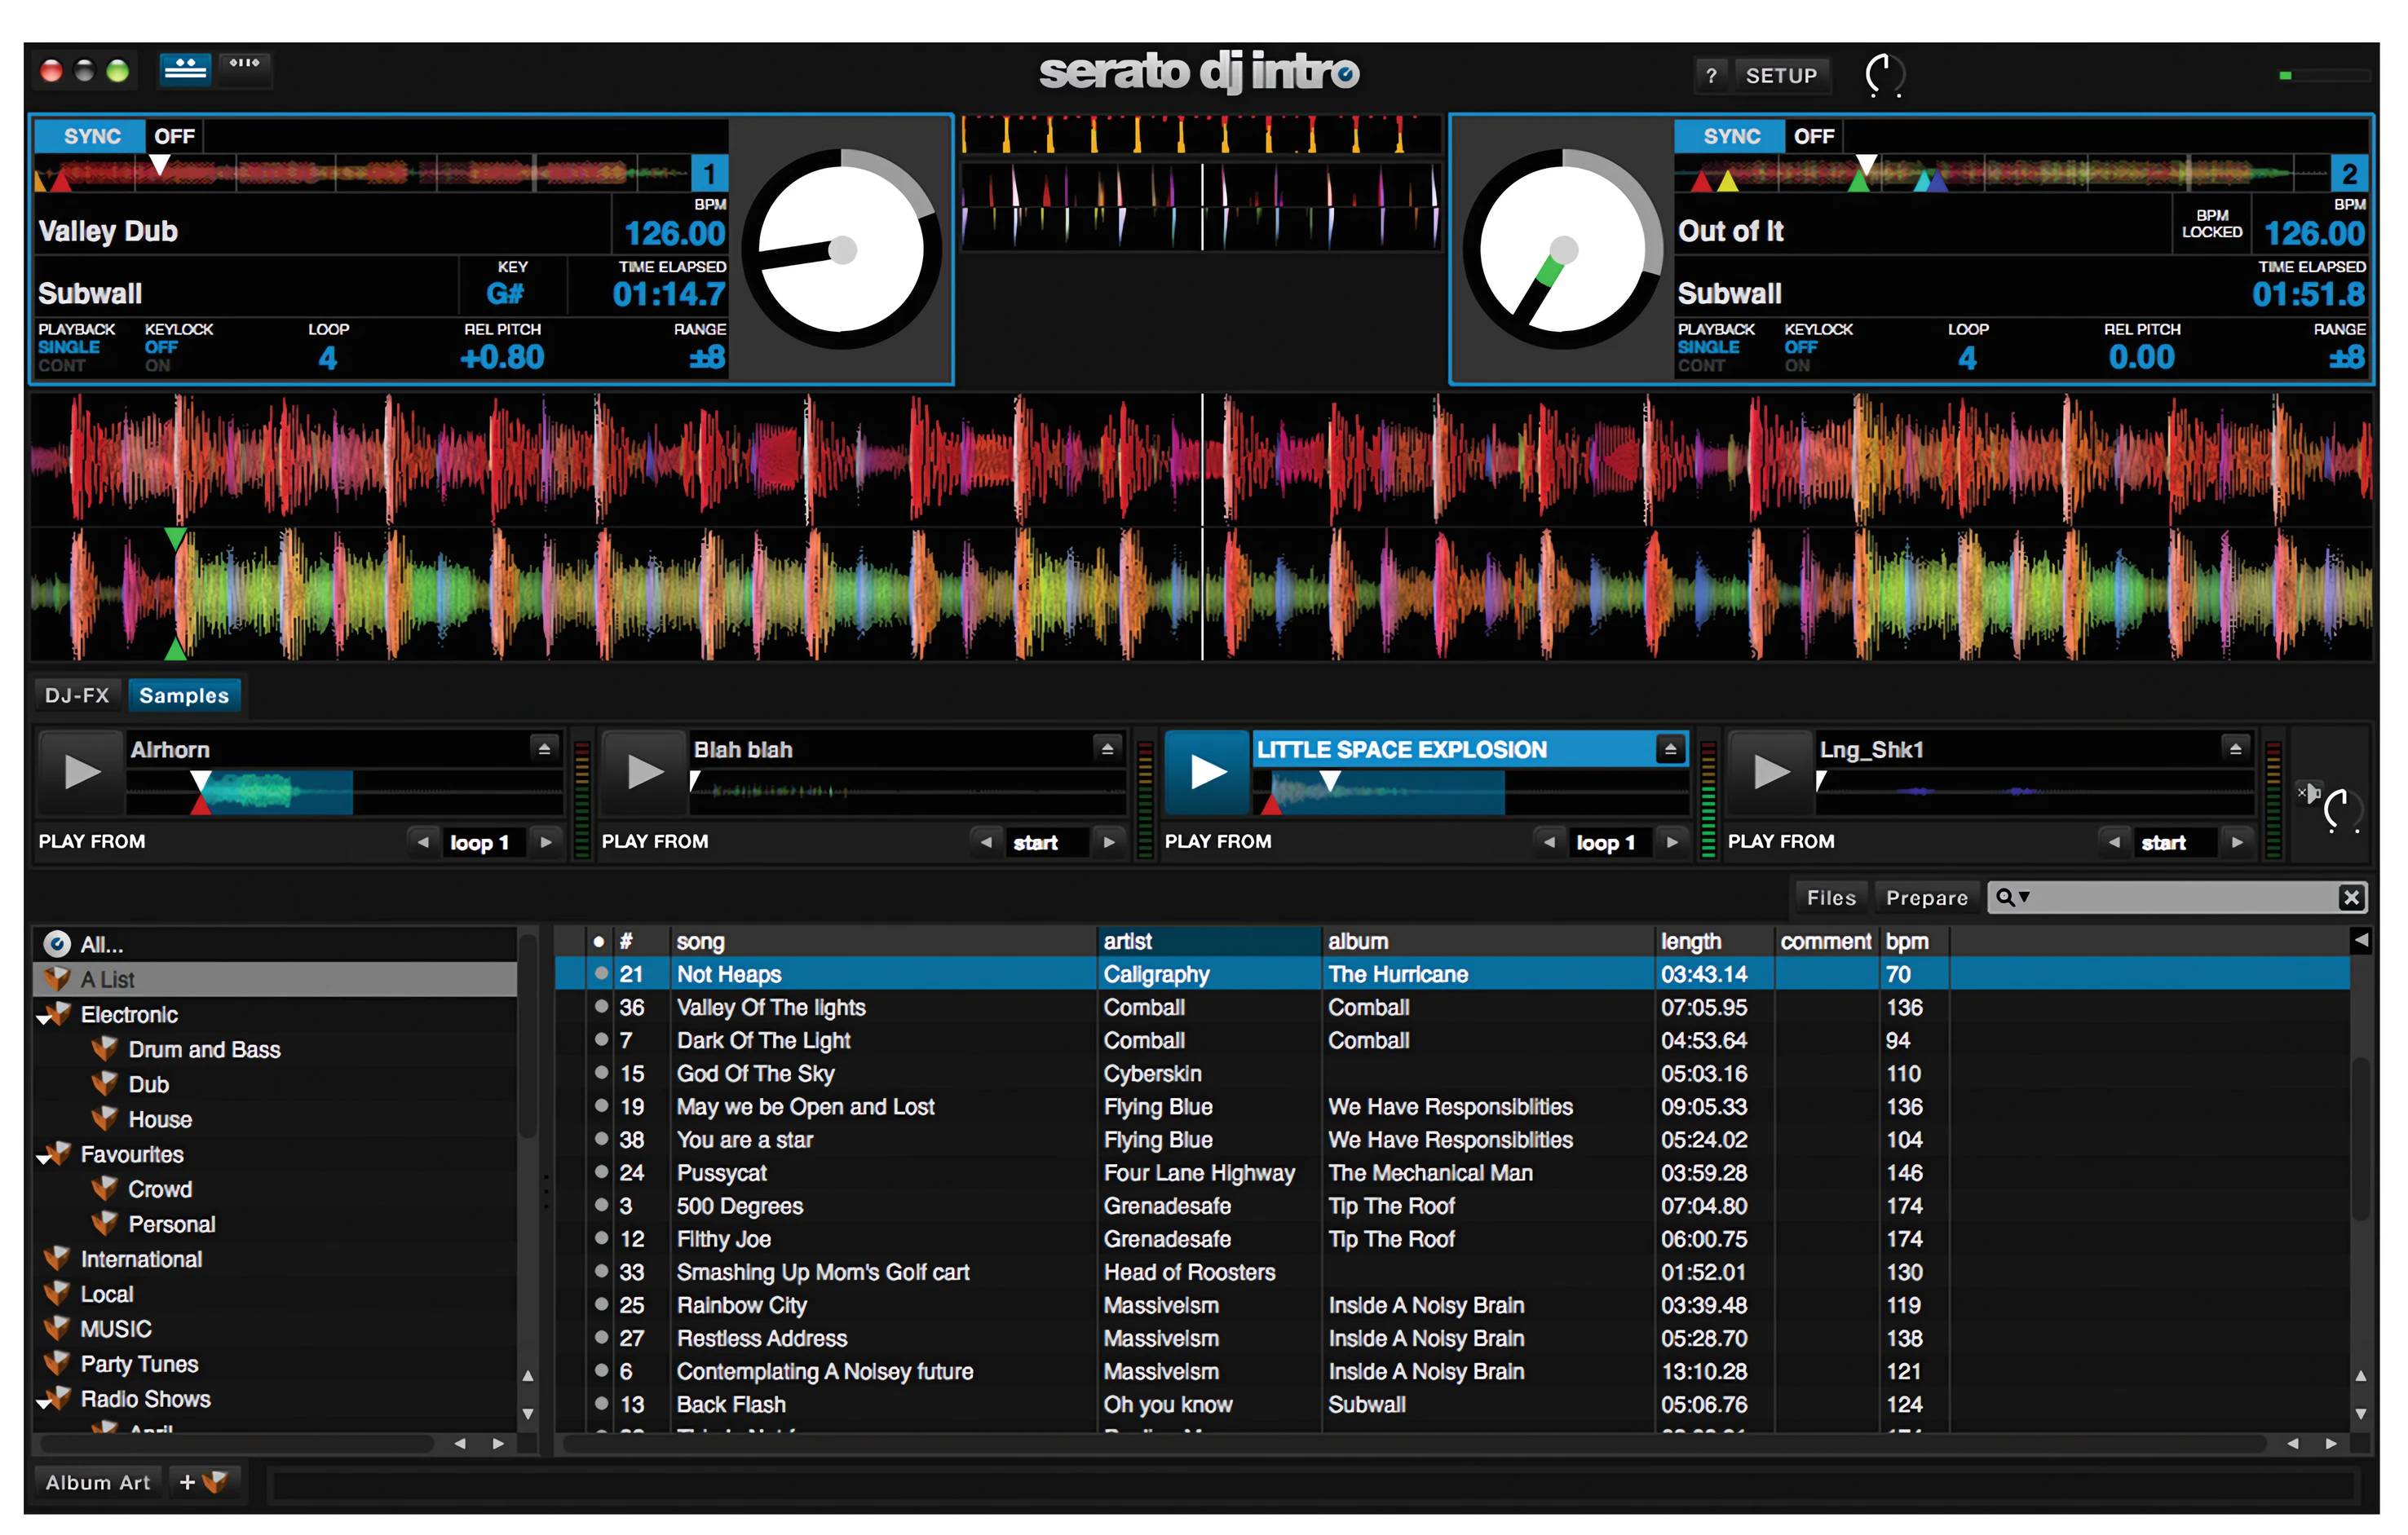Click the deck 2 virtual platter
Image resolution: width=2408 pixels, height=1535 pixels.
click(1563, 249)
